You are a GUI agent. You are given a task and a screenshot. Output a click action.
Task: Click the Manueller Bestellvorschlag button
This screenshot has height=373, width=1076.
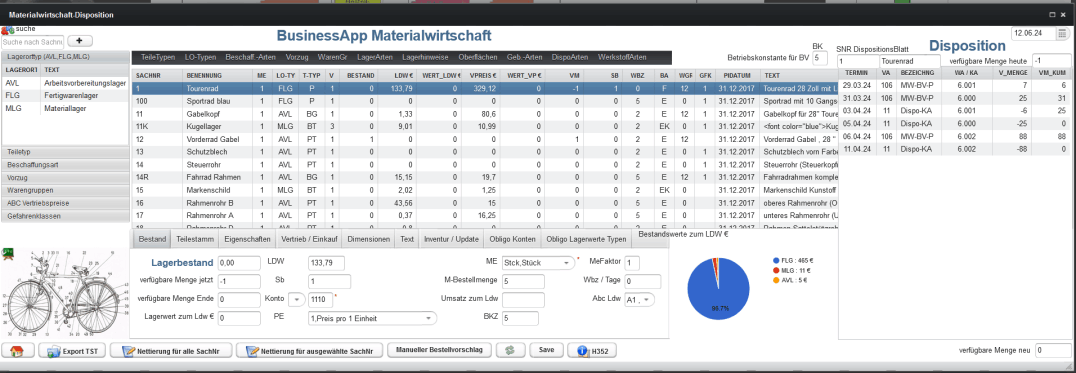(x=440, y=350)
